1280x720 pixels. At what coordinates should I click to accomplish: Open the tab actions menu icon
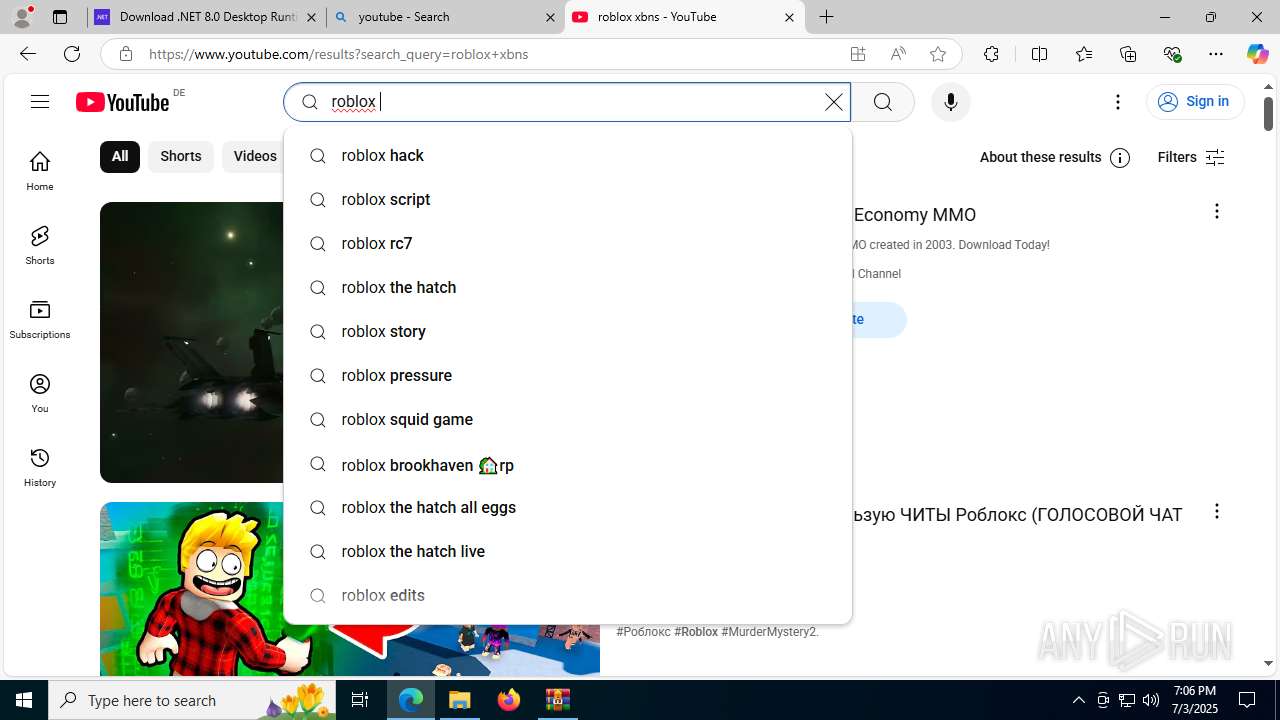click(x=60, y=17)
